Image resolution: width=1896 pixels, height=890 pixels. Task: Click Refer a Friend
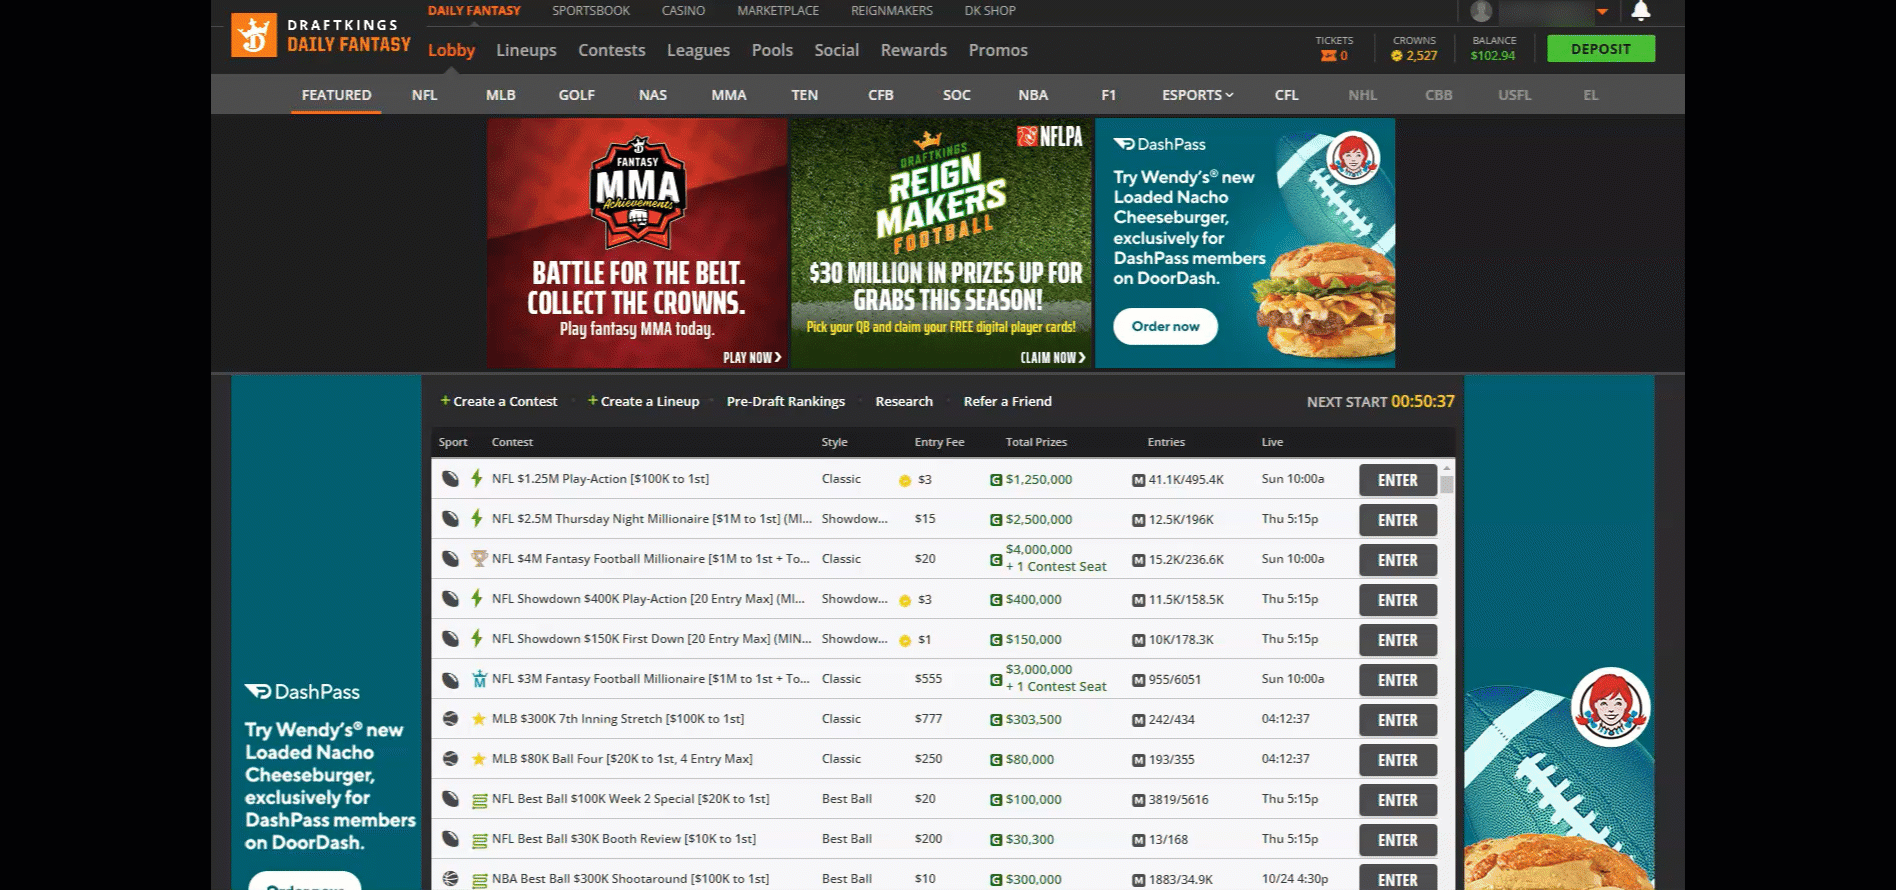[1007, 401]
